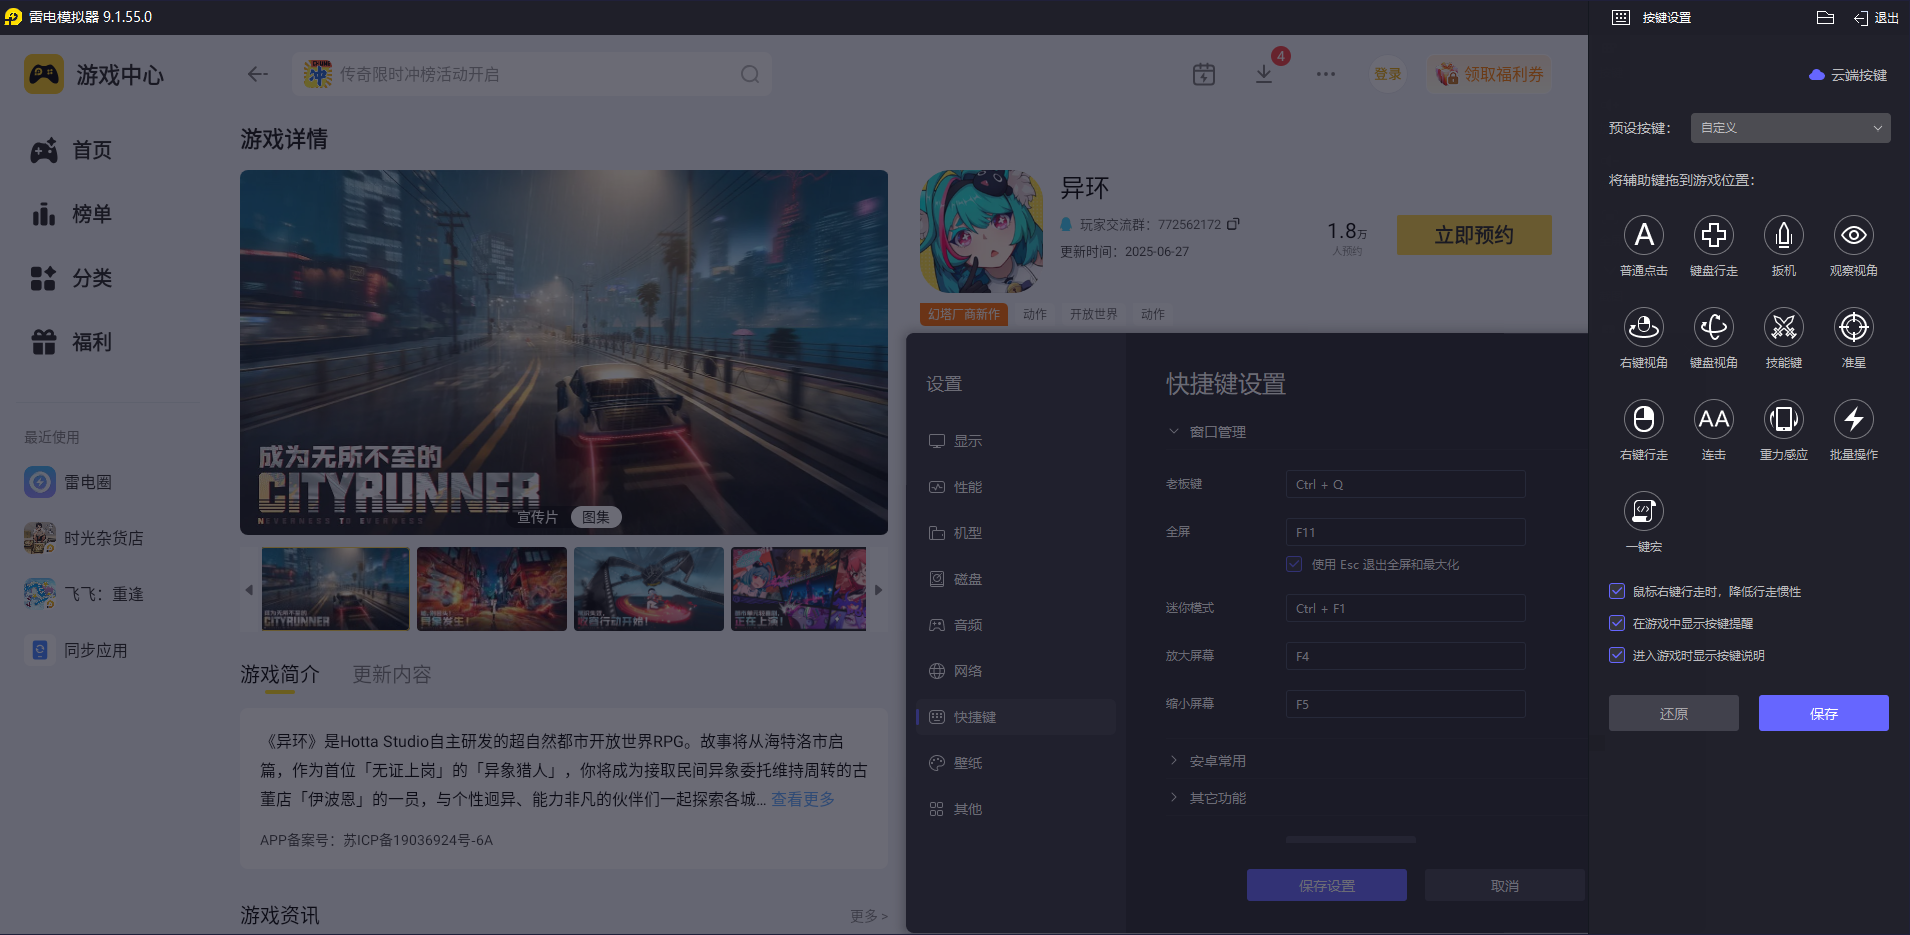Select the 一键宏 macro icon
1910x935 pixels.
[x=1644, y=511]
